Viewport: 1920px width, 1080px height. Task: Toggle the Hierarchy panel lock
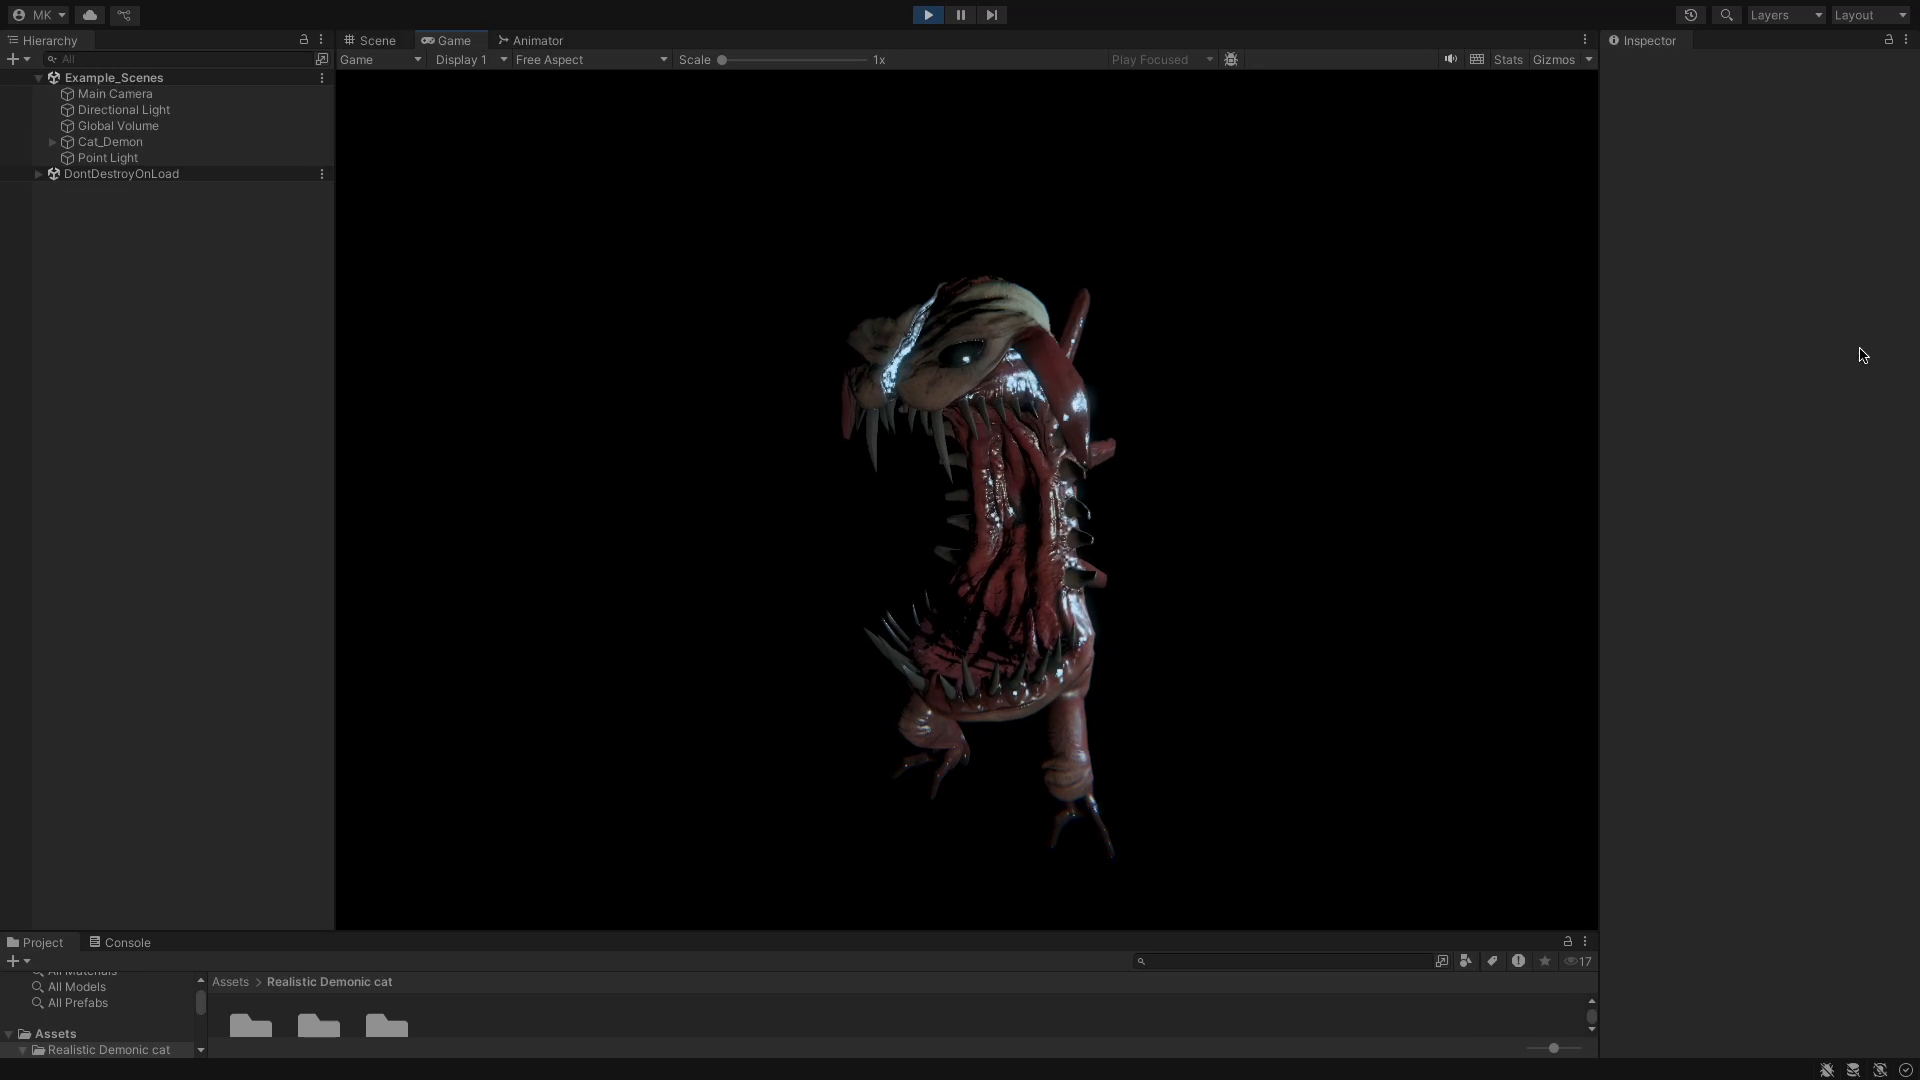pyautogui.click(x=304, y=40)
